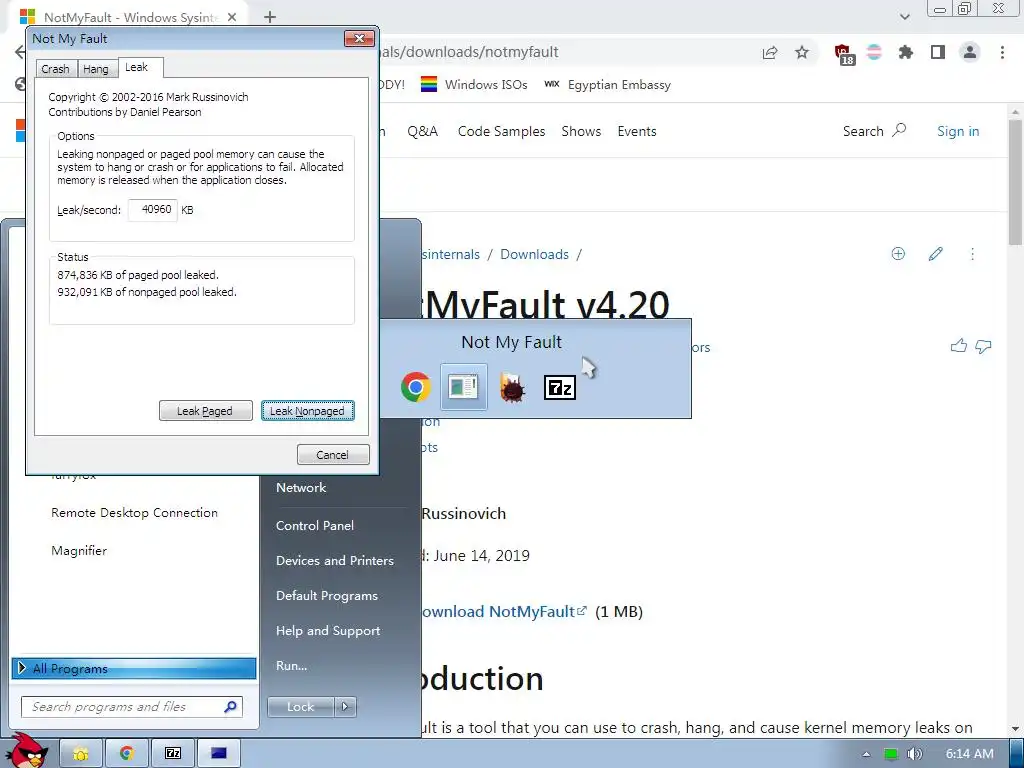Viewport: 1024px width, 768px height.
Task: Expand All Programs in Start menu
Action: [x=134, y=668]
